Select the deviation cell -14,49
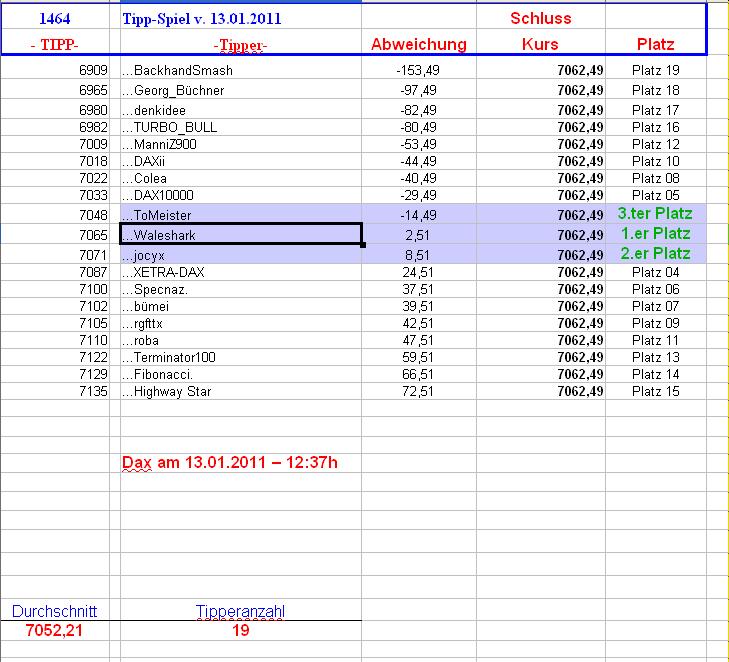The image size is (729, 662). (x=418, y=215)
